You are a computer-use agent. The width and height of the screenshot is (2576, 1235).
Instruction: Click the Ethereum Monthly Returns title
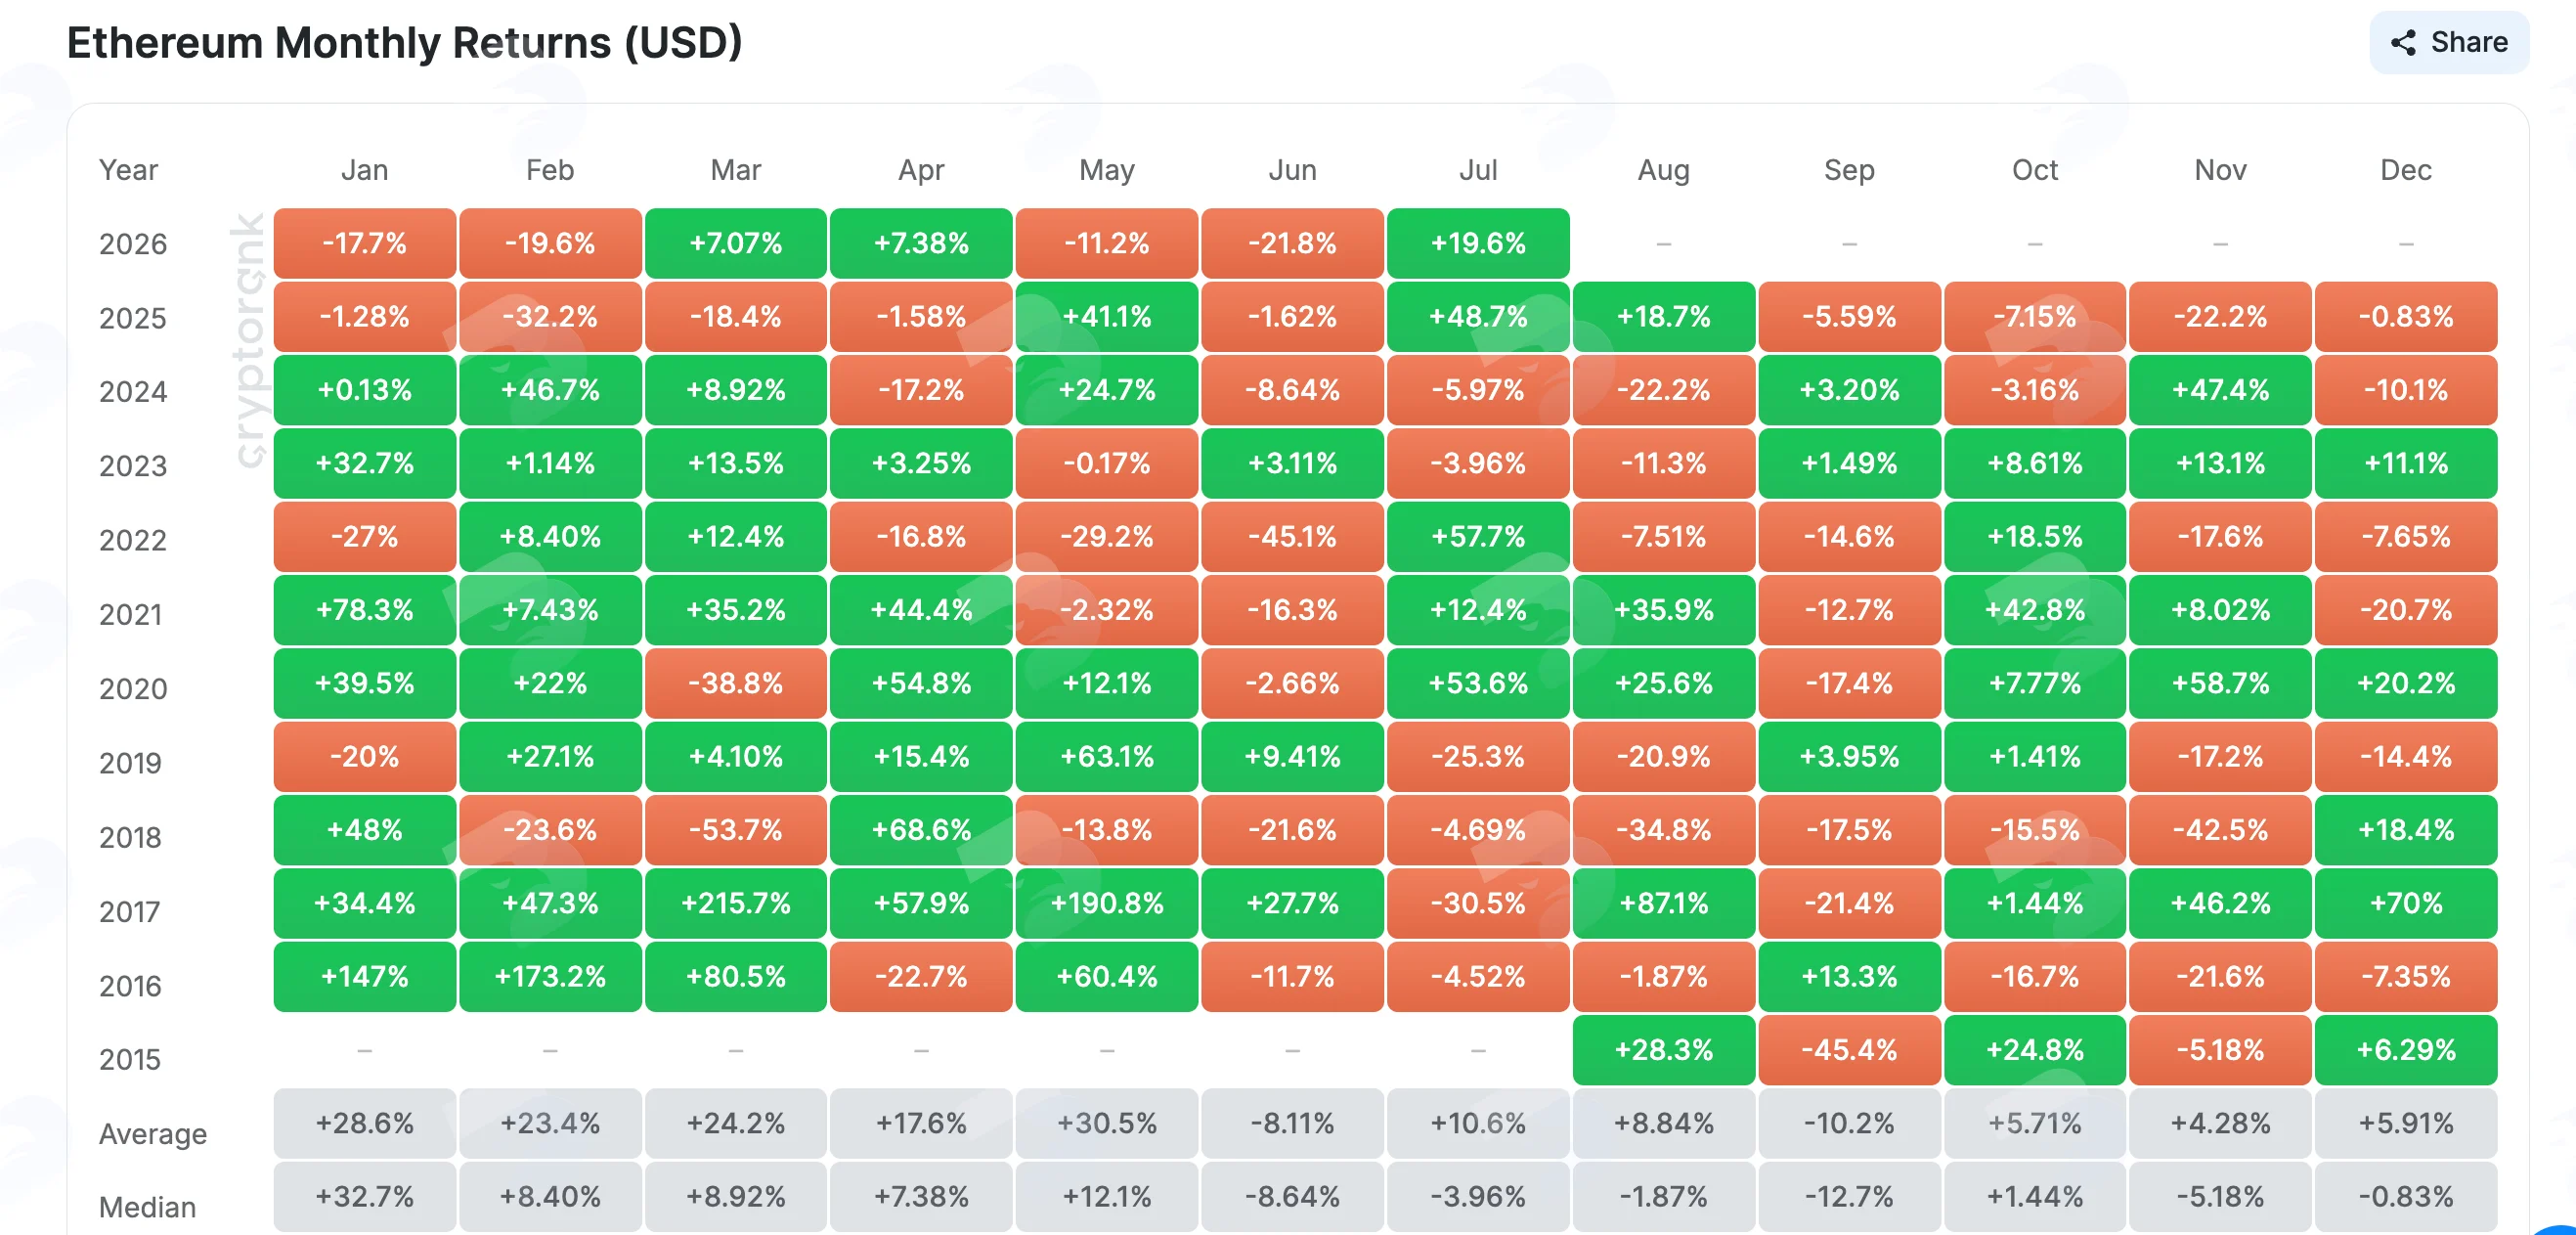(404, 43)
